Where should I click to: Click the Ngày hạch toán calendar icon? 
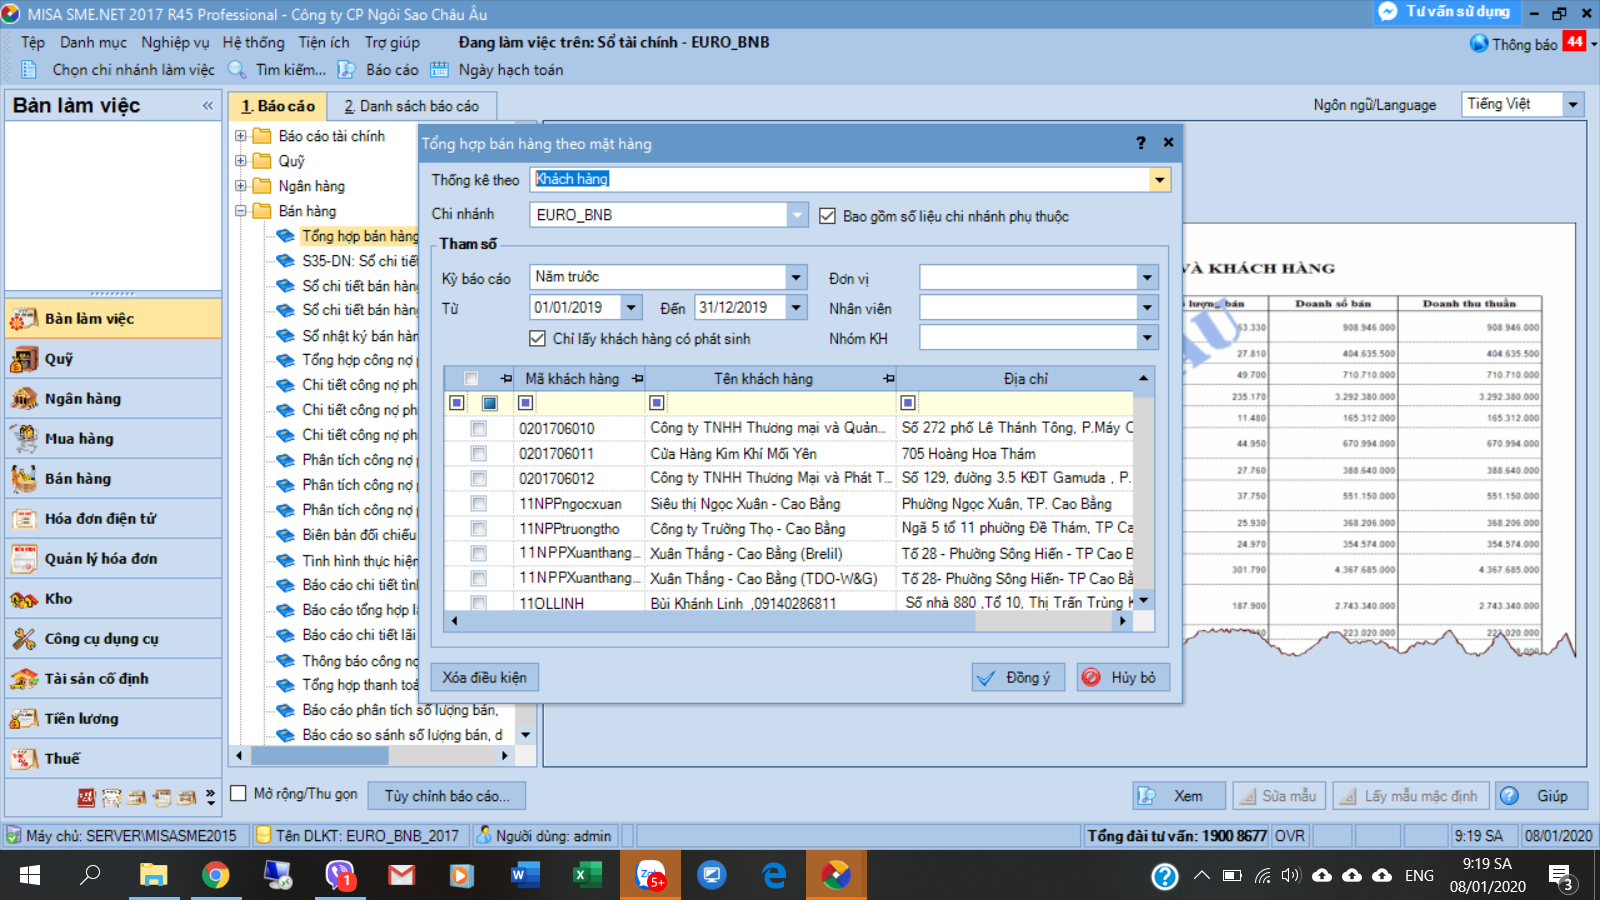(x=439, y=70)
